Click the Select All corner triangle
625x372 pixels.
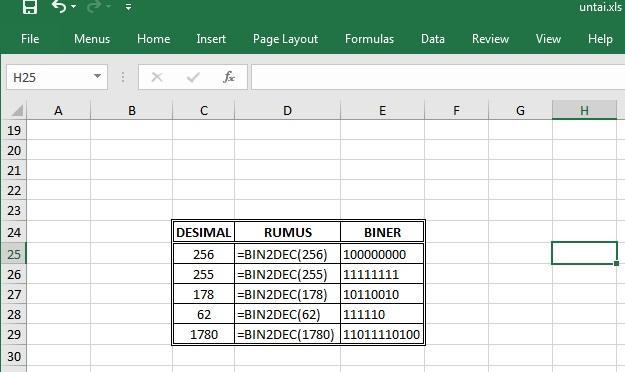(x=17, y=110)
